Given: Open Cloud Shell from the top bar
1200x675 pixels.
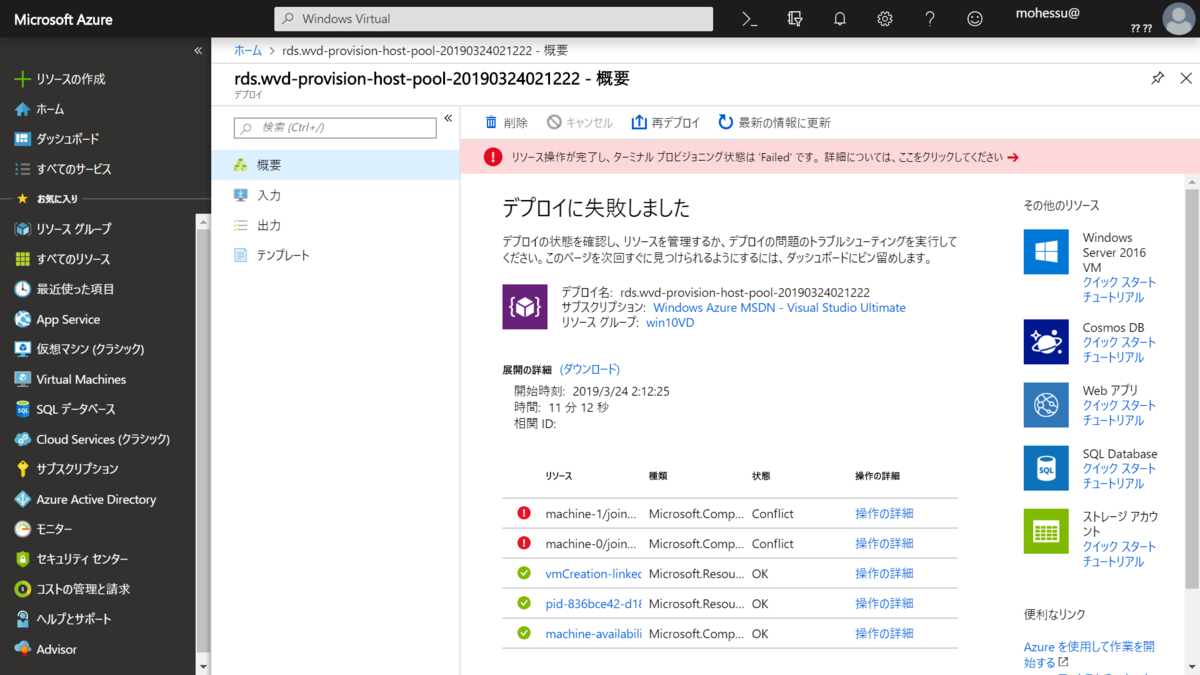Looking at the screenshot, I should [x=750, y=19].
